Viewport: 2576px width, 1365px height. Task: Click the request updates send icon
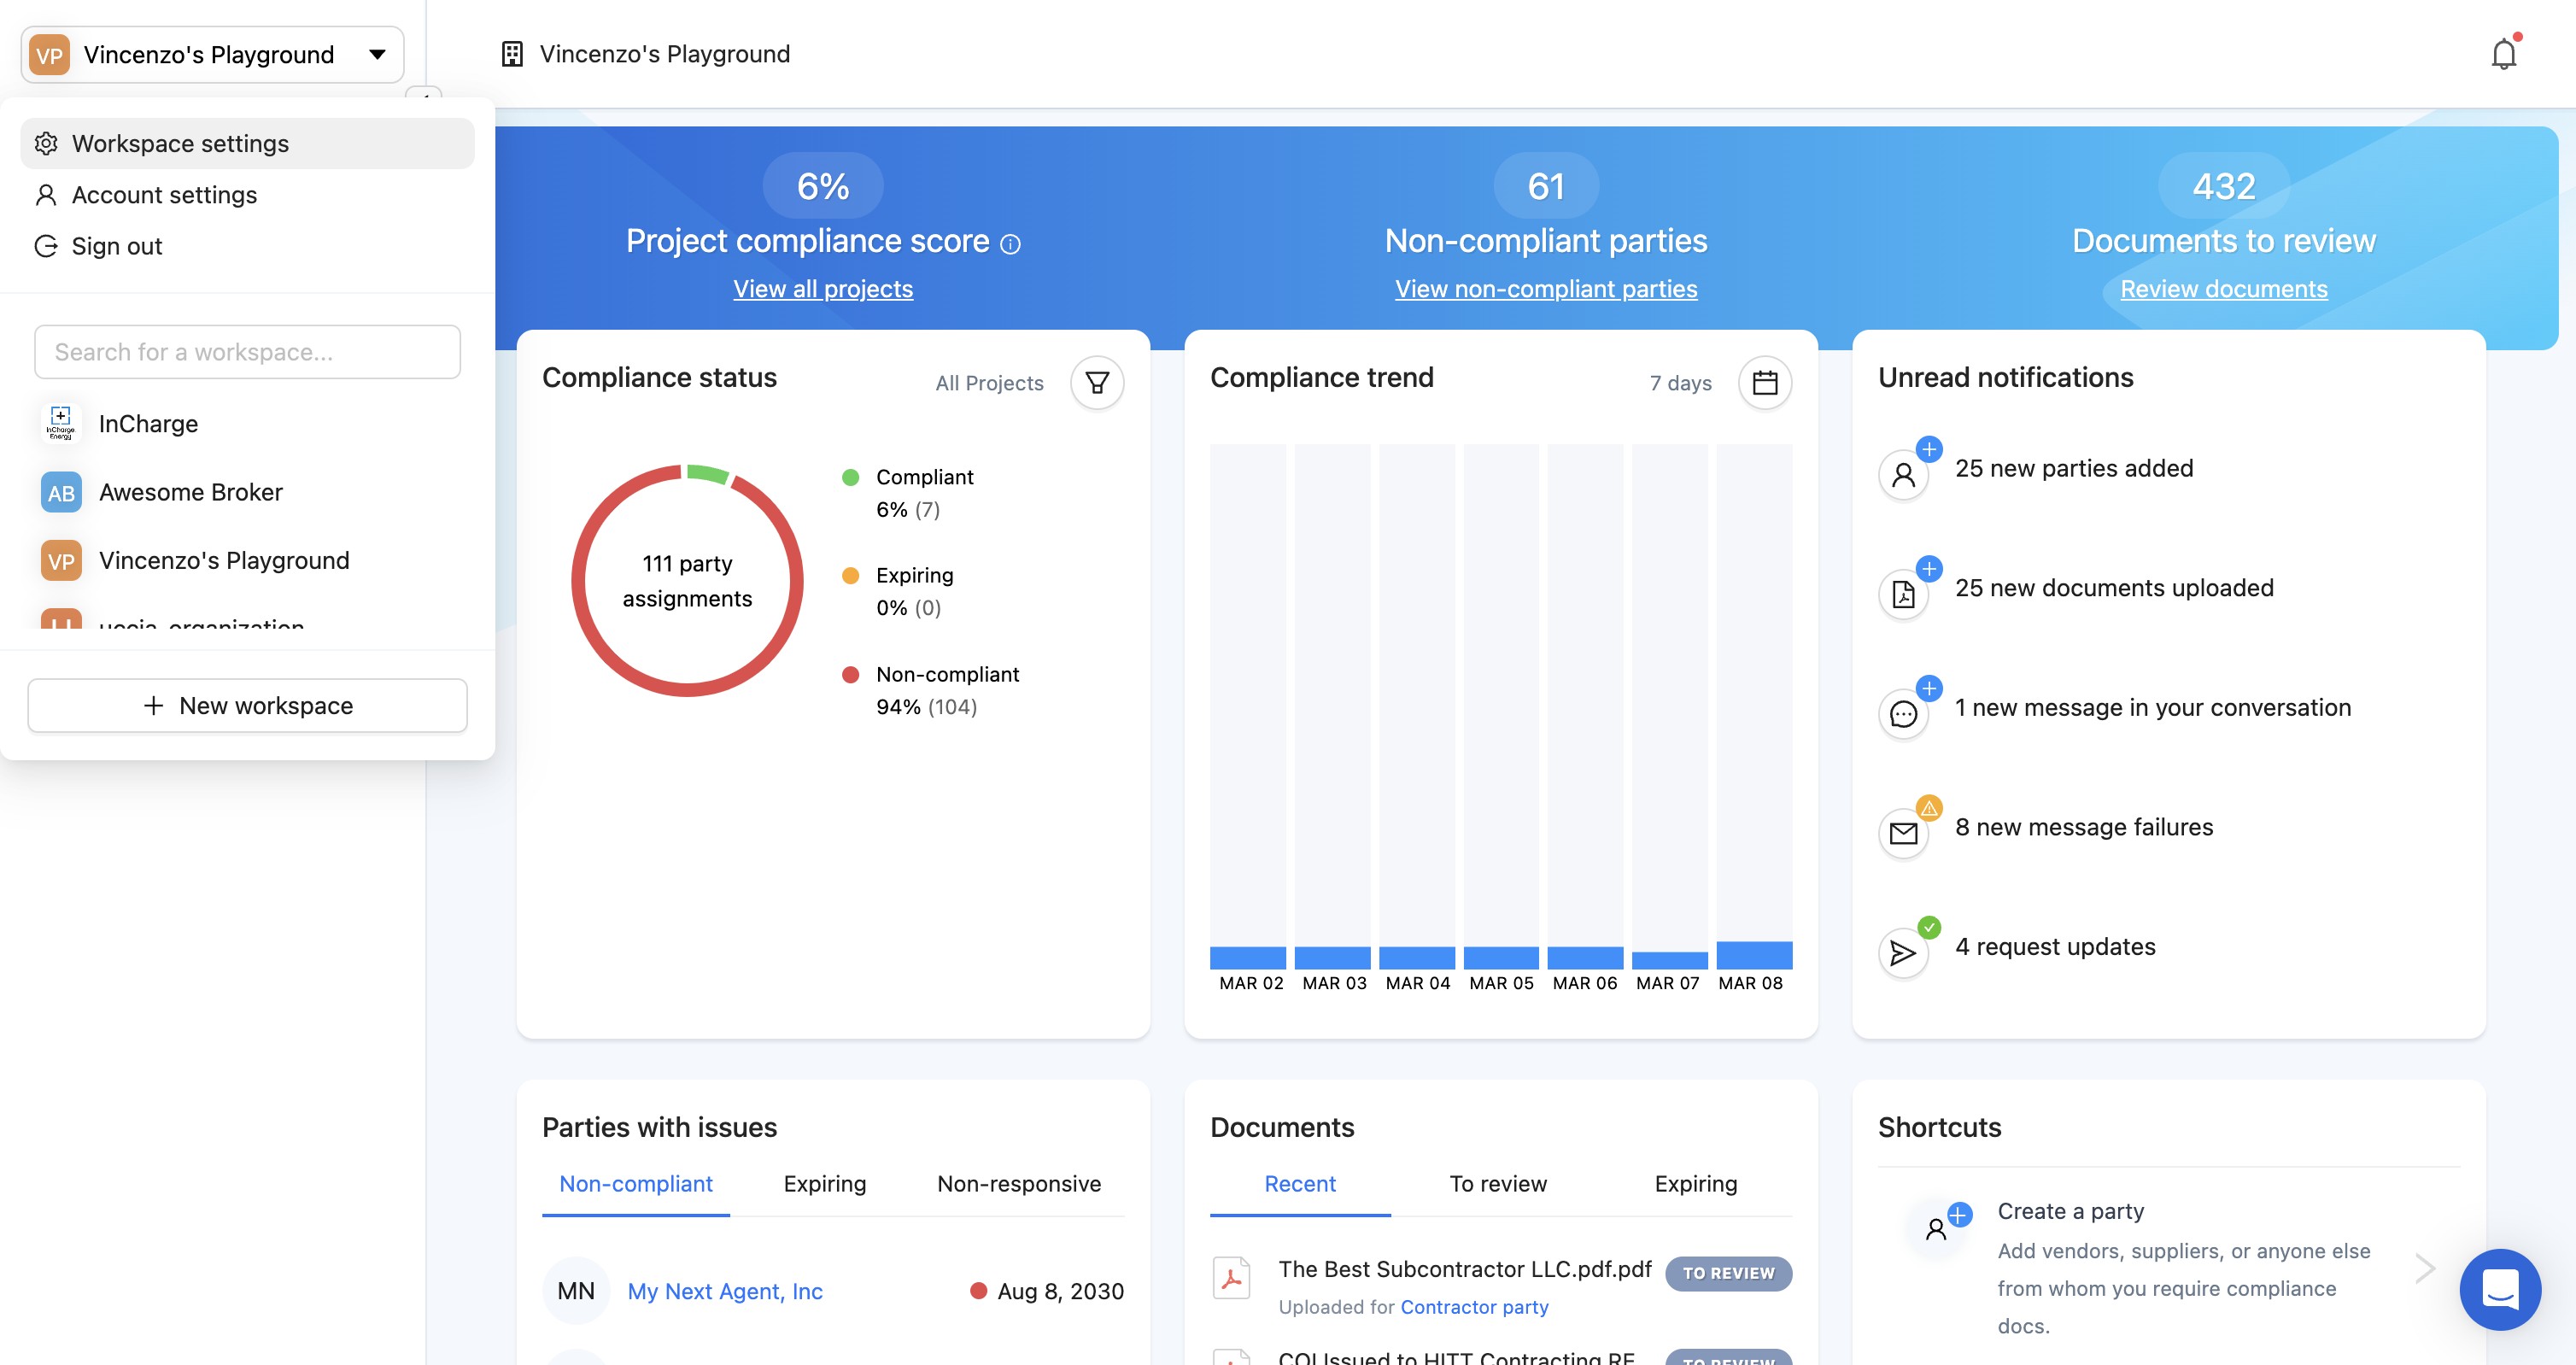click(1903, 953)
